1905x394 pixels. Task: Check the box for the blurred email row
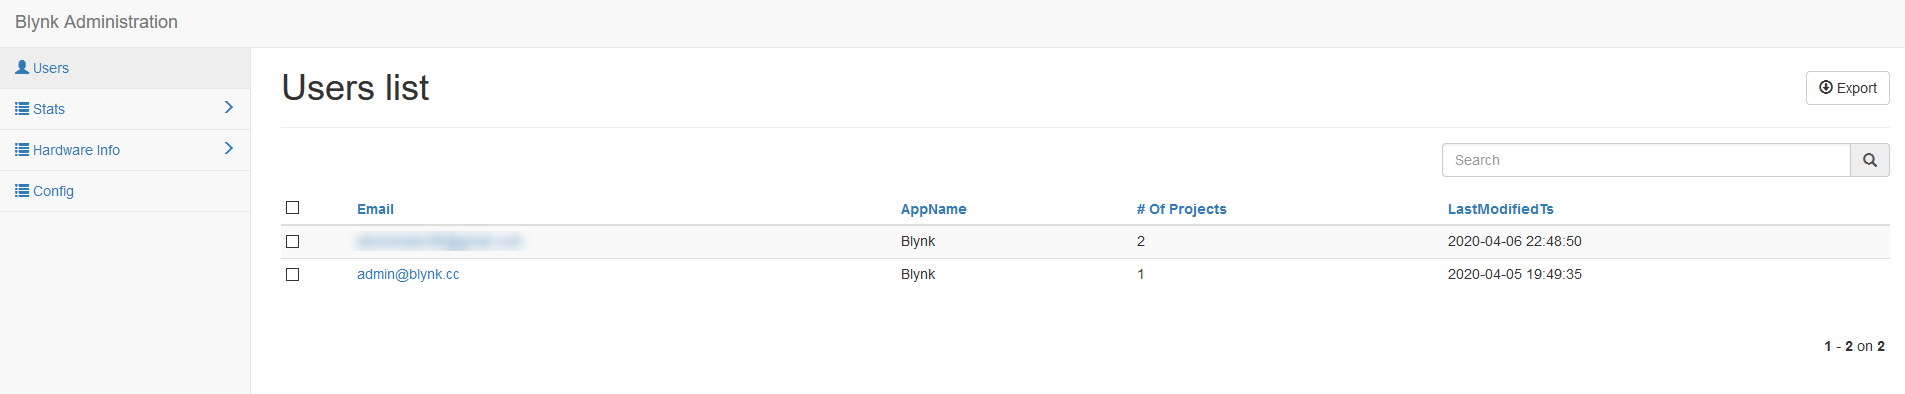tap(293, 241)
